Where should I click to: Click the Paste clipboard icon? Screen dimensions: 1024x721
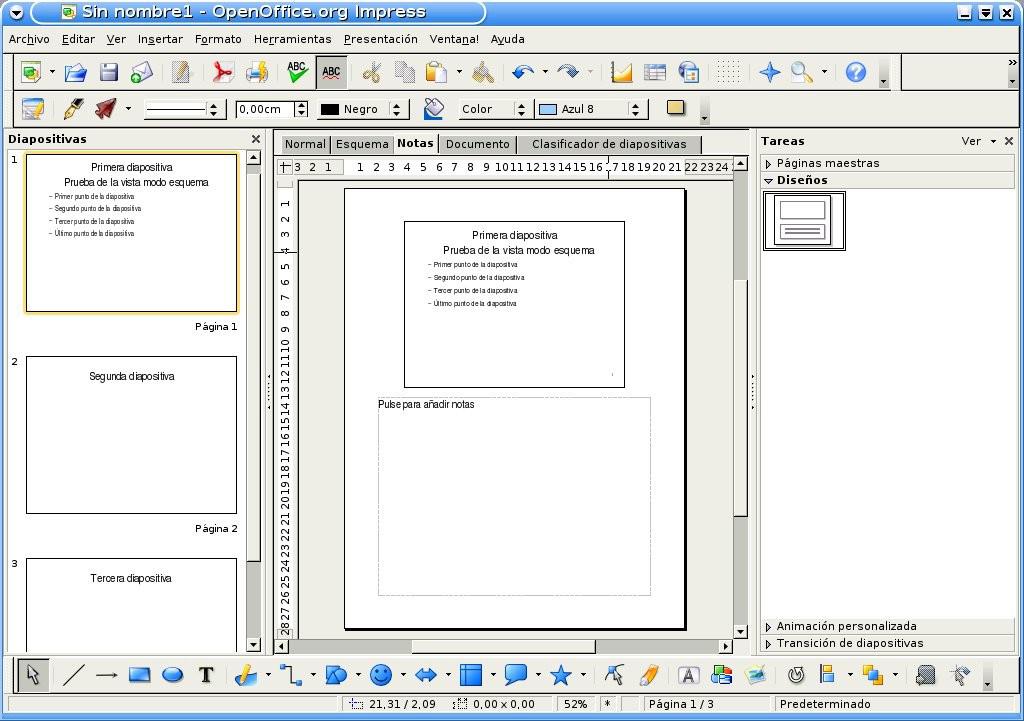(x=436, y=72)
